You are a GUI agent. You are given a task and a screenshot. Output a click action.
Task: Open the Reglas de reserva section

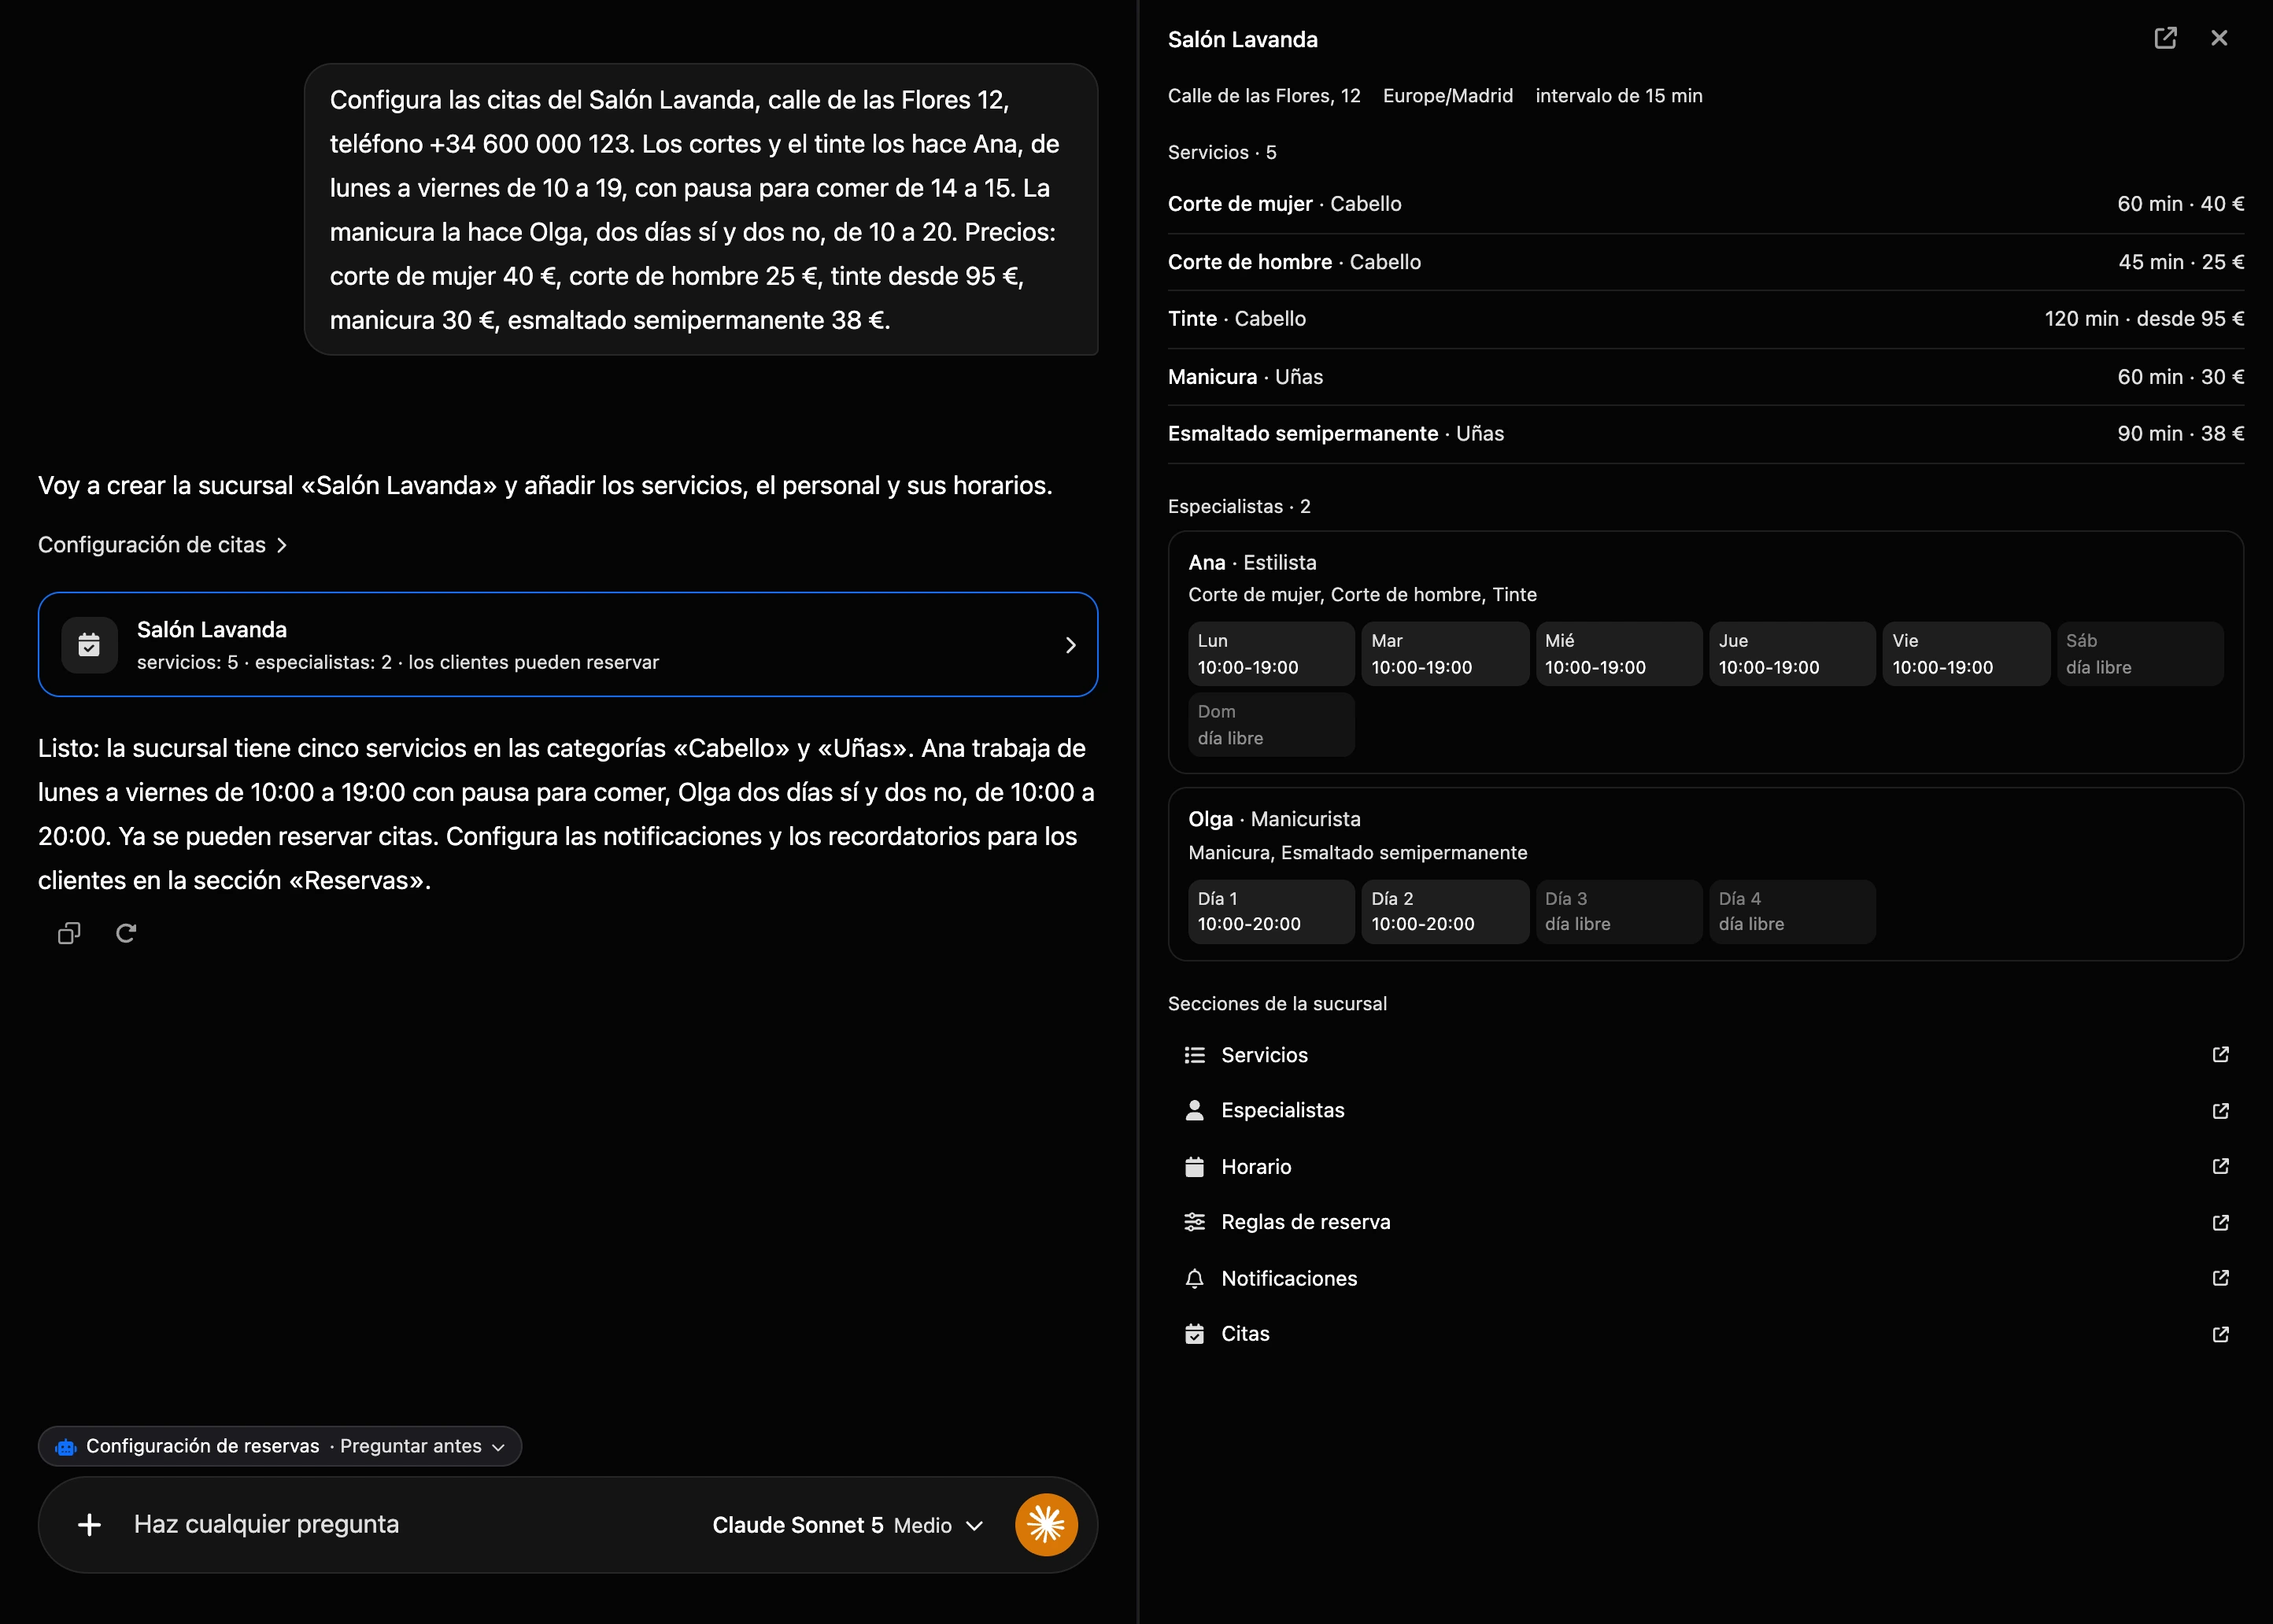[1706, 1222]
